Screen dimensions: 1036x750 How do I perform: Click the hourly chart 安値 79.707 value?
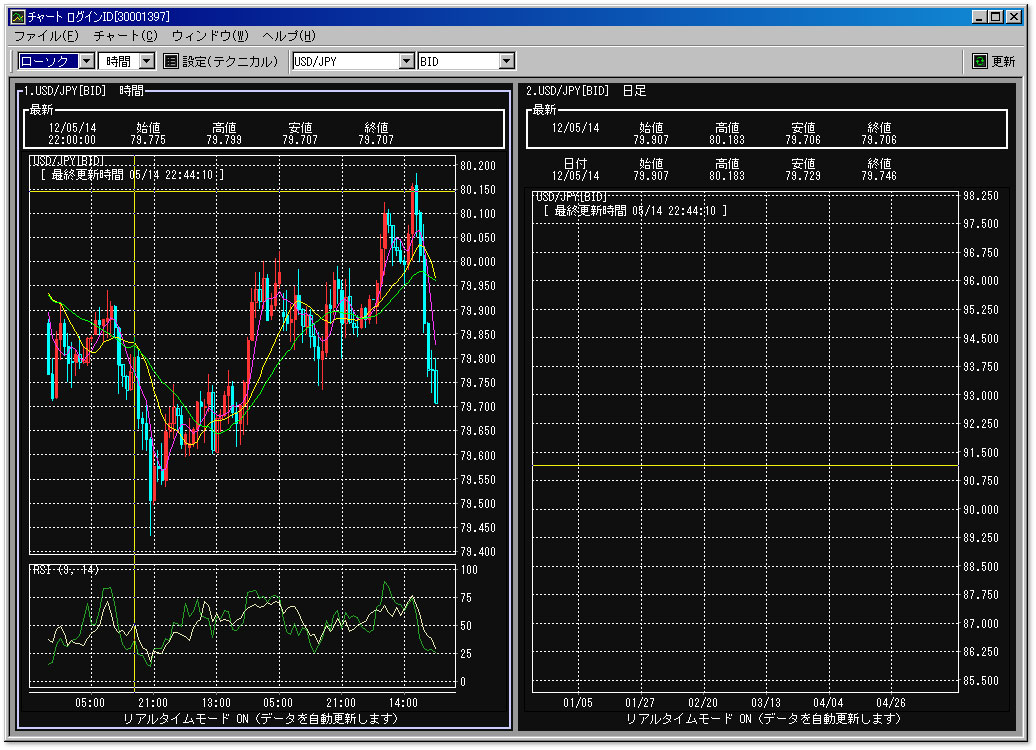[300, 140]
